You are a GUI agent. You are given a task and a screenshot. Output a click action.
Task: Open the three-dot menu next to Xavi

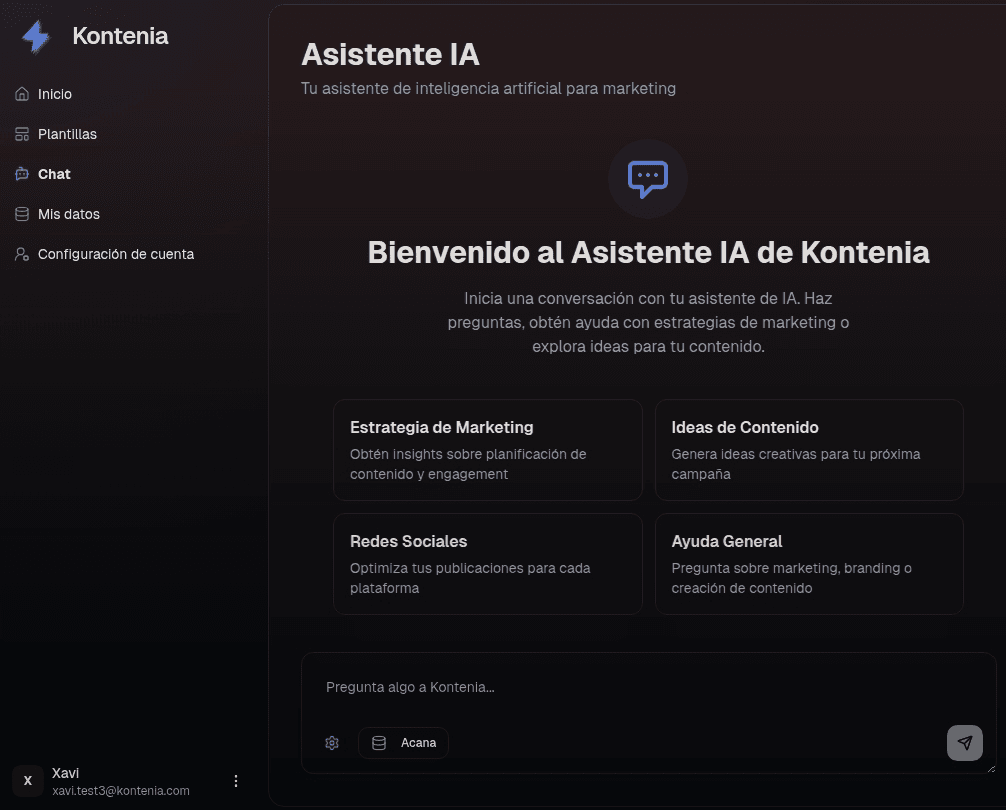(x=236, y=780)
